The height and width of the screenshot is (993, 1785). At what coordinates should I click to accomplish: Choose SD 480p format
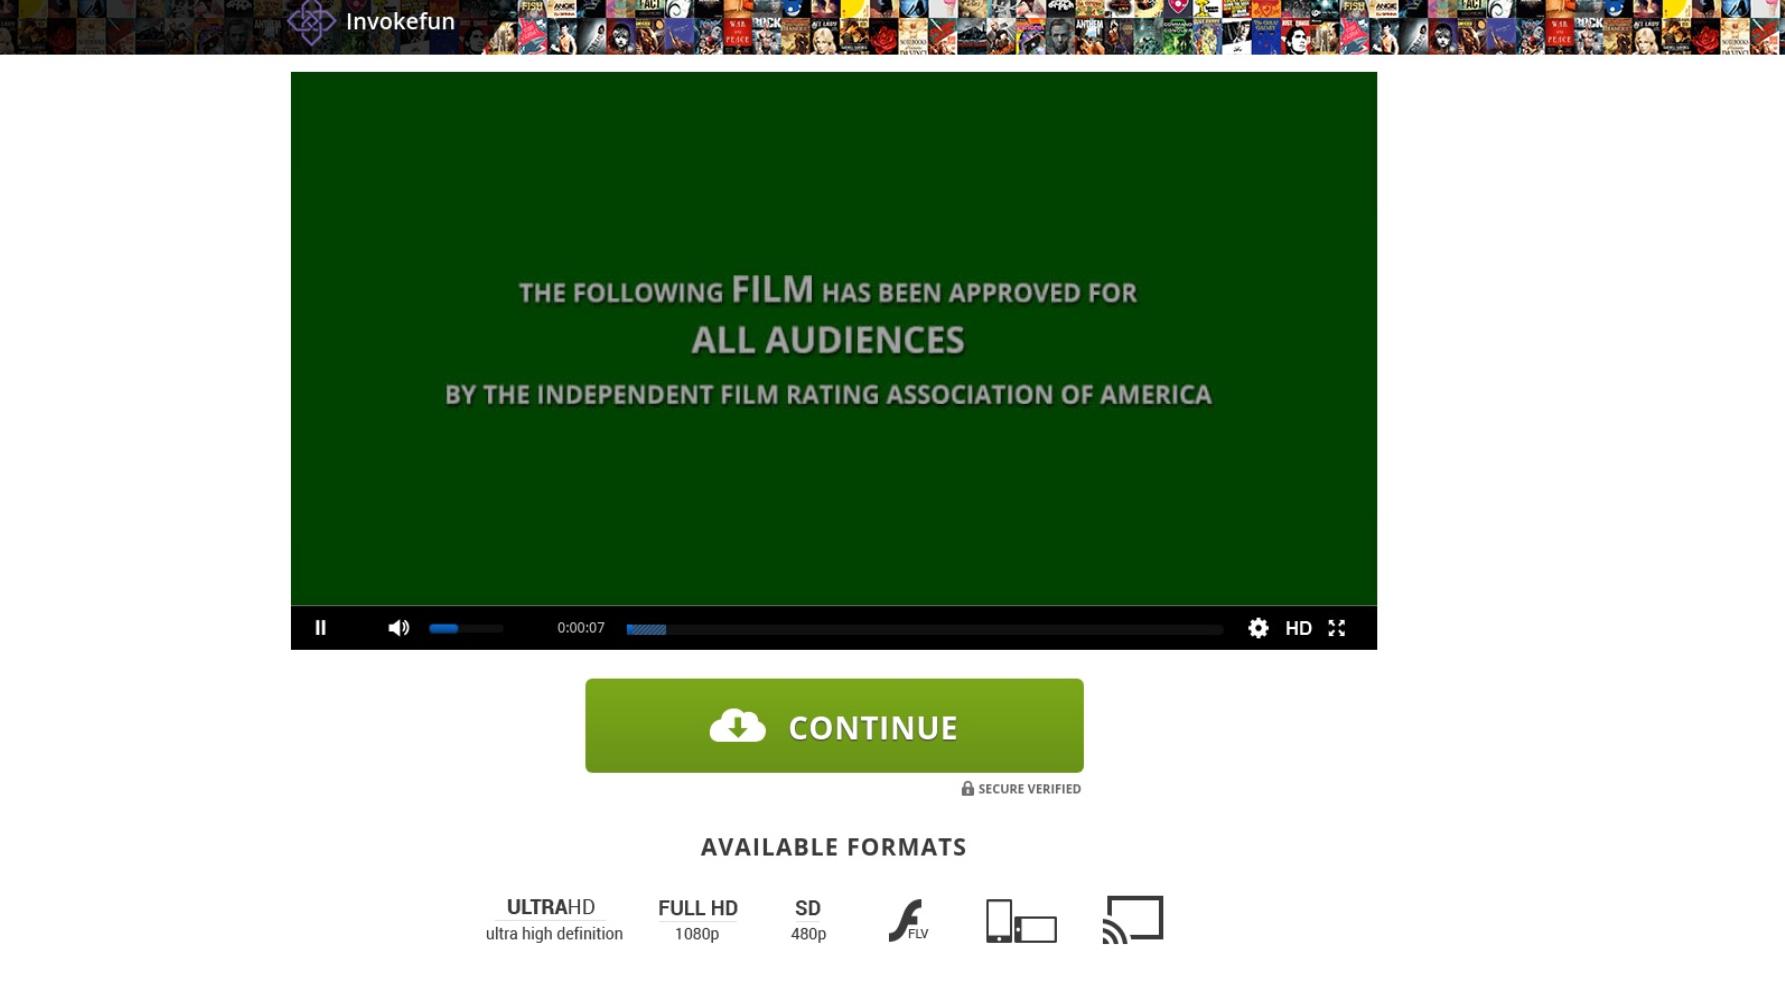tap(808, 920)
